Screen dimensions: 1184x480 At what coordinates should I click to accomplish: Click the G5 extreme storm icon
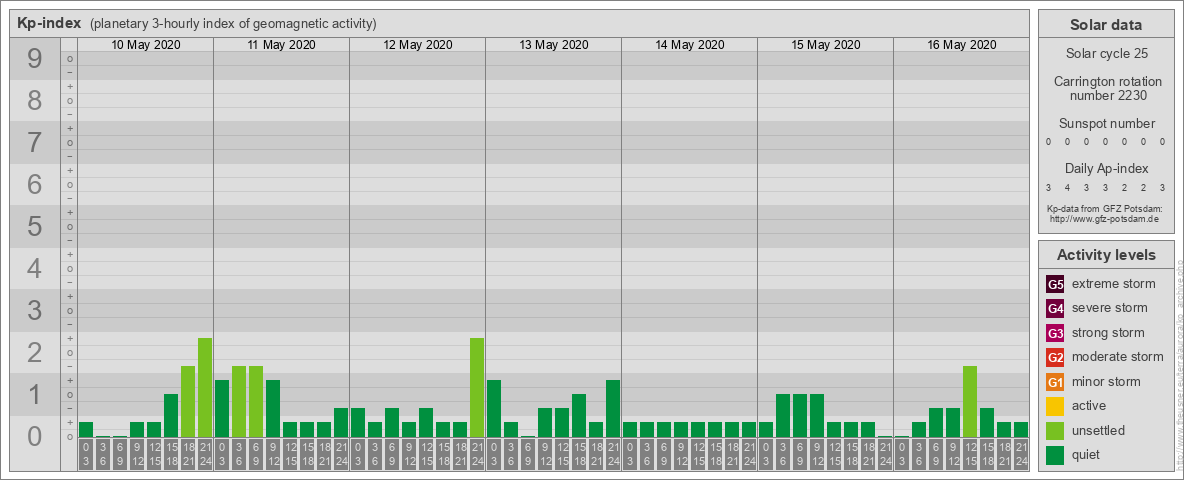coord(1055,284)
